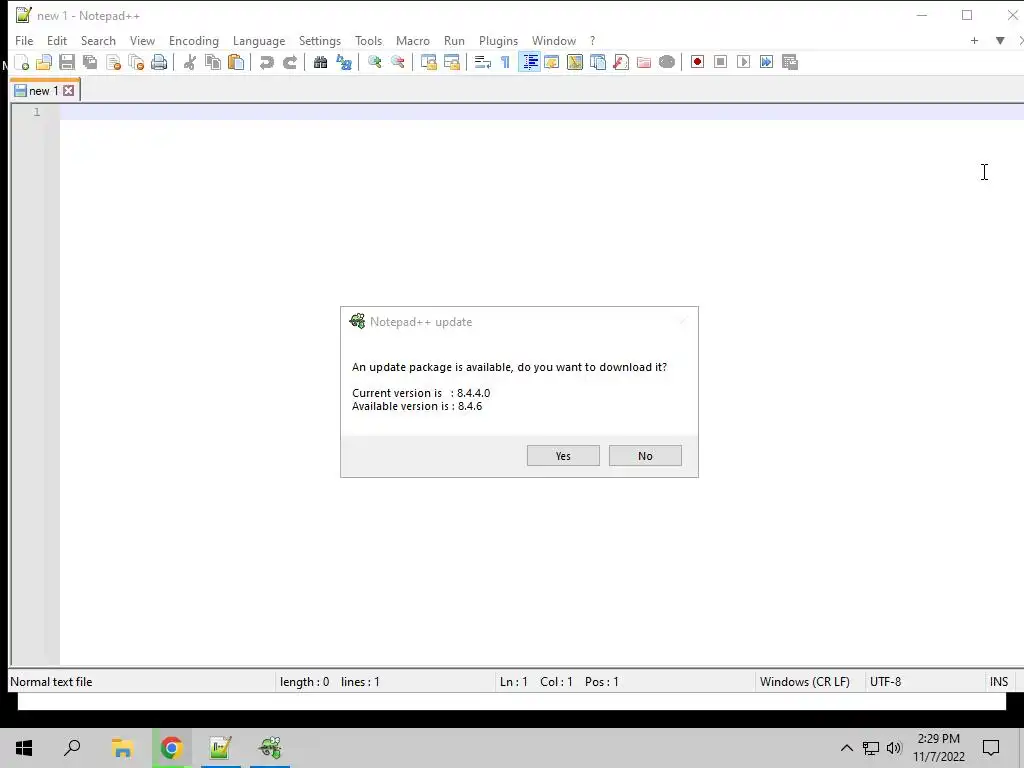Click the Paste clipboard icon
Screen dimensions: 1024x768
click(x=236, y=62)
